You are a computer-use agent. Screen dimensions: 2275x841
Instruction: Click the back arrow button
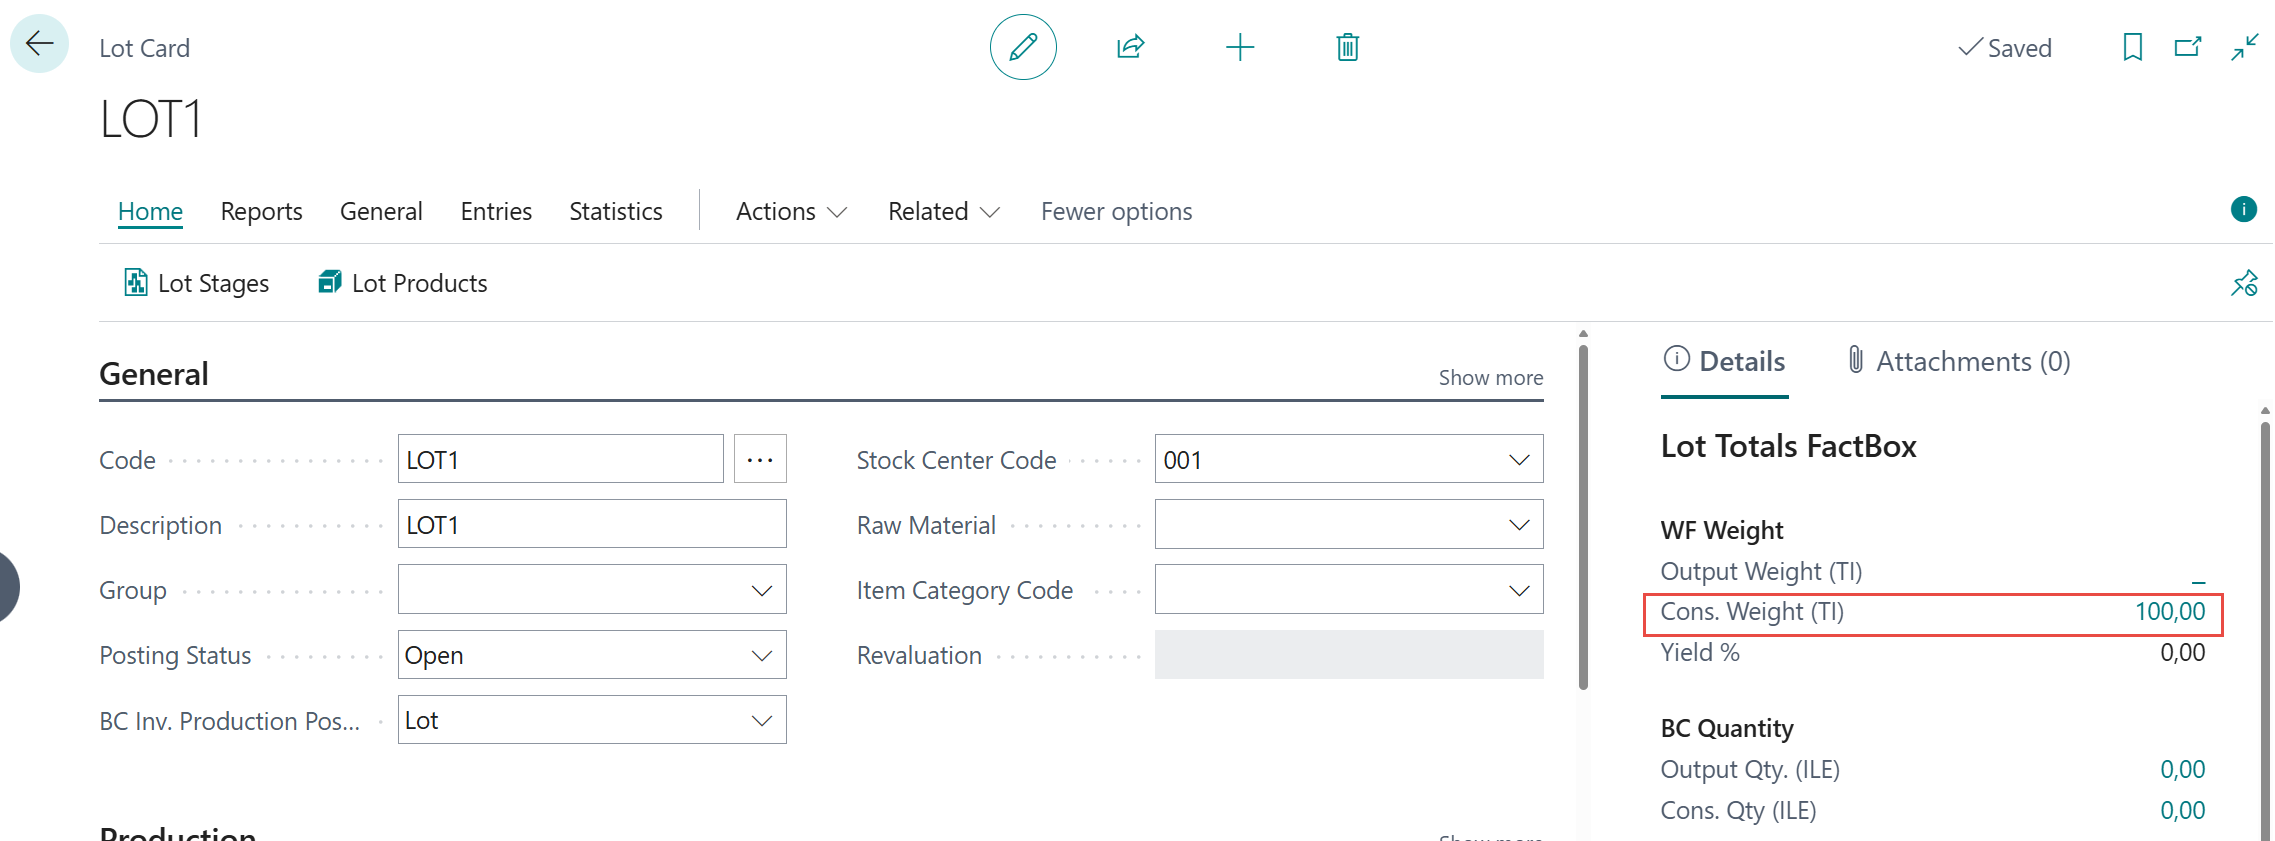point(39,44)
